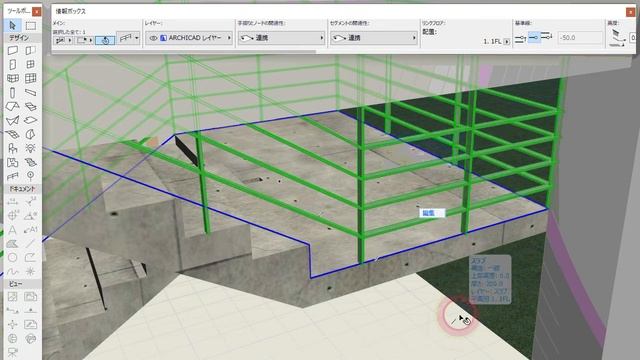Open railing settings dialog dropdown button
This screenshot has width=640, height=360.
coord(128,38)
